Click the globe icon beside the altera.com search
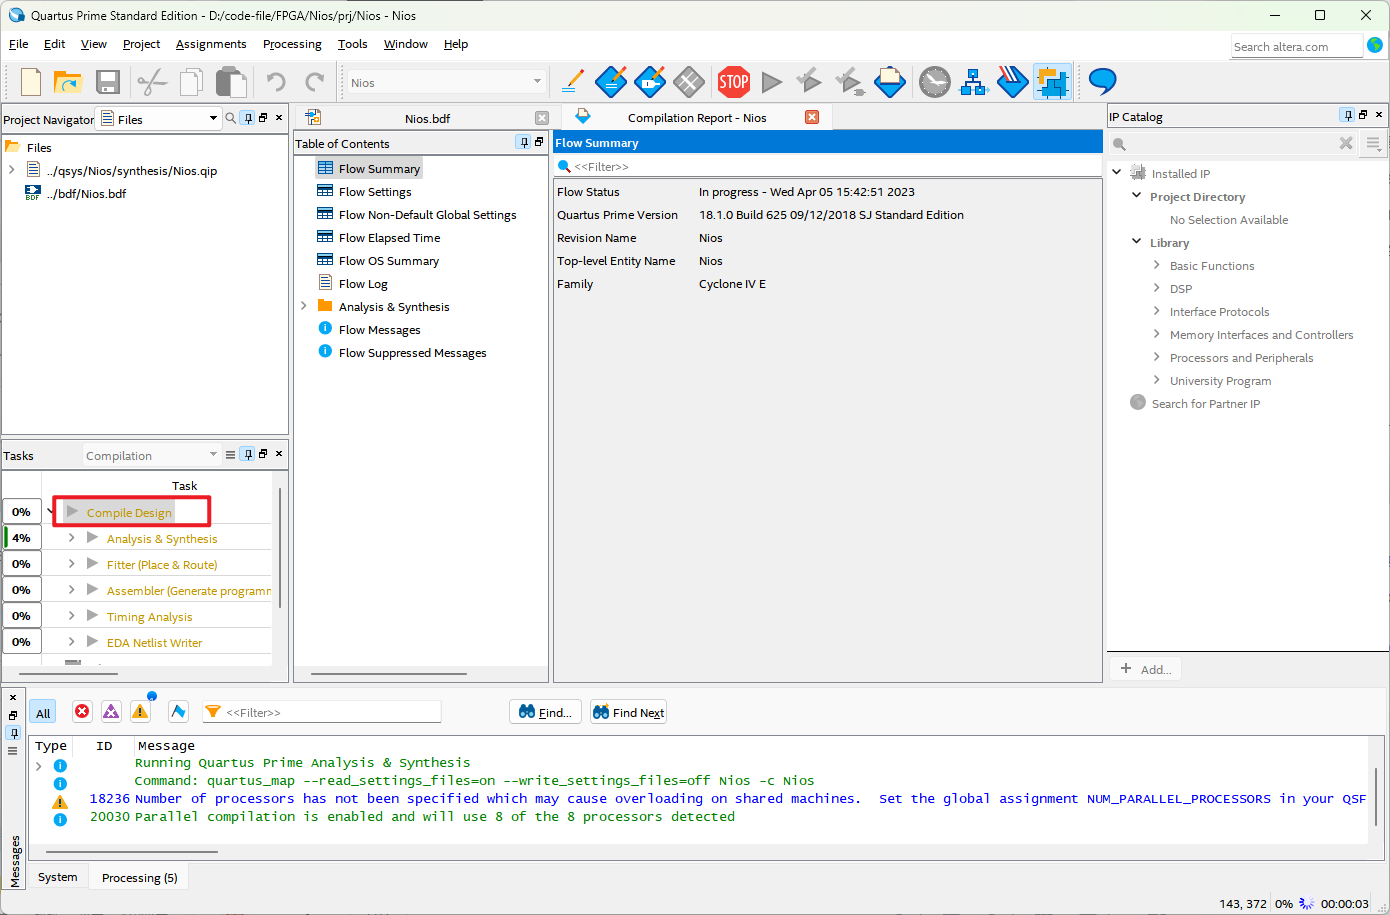Viewport: 1390px width, 915px height. pyautogui.click(x=1375, y=45)
